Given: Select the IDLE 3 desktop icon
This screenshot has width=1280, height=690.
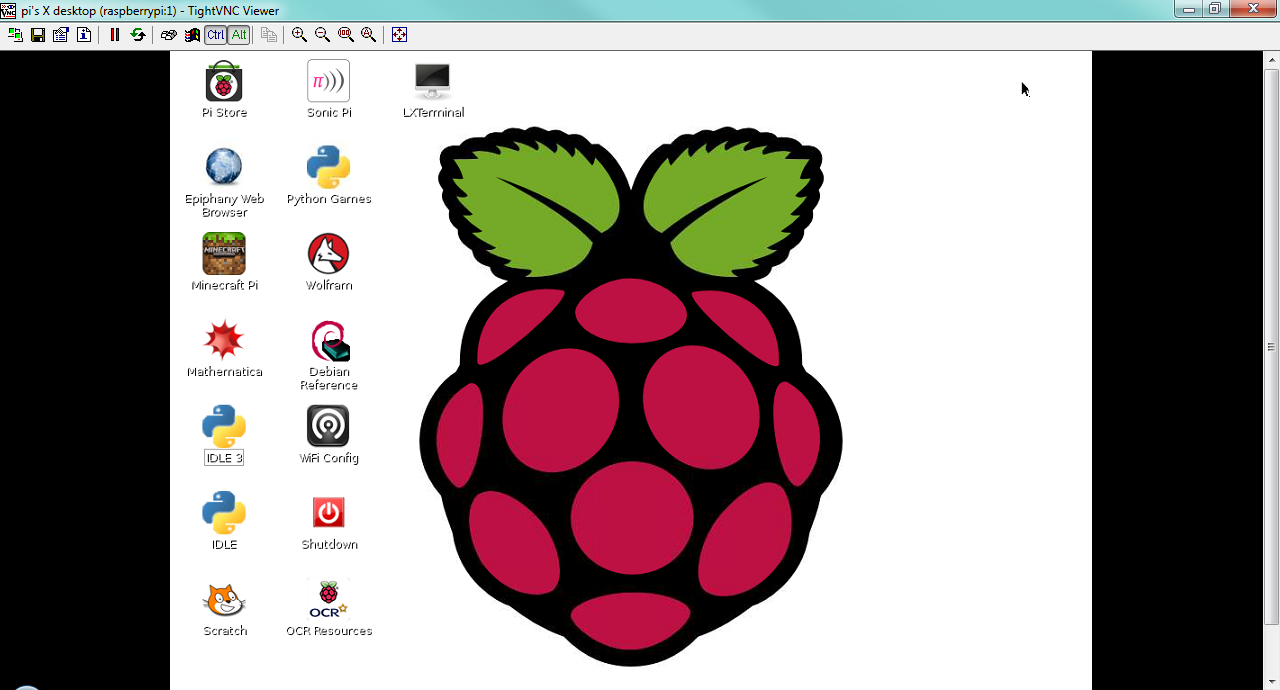Looking at the screenshot, I should (x=224, y=435).
